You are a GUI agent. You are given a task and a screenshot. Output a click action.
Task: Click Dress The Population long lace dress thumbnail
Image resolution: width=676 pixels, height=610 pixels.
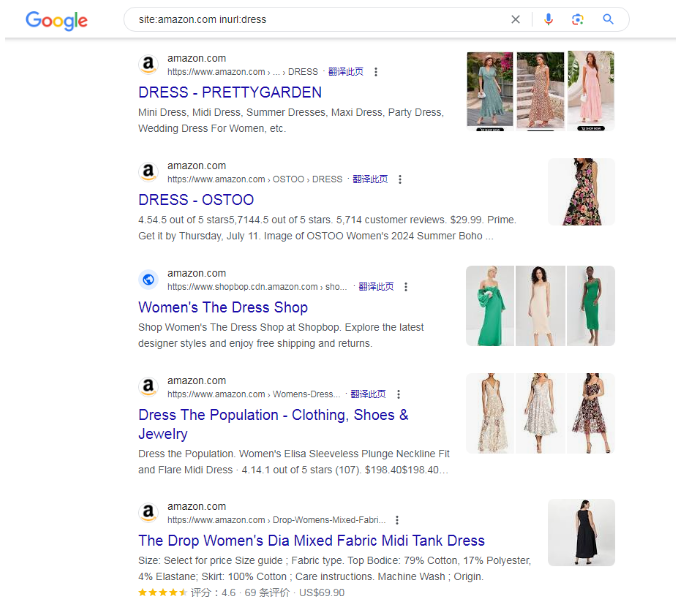coord(490,413)
